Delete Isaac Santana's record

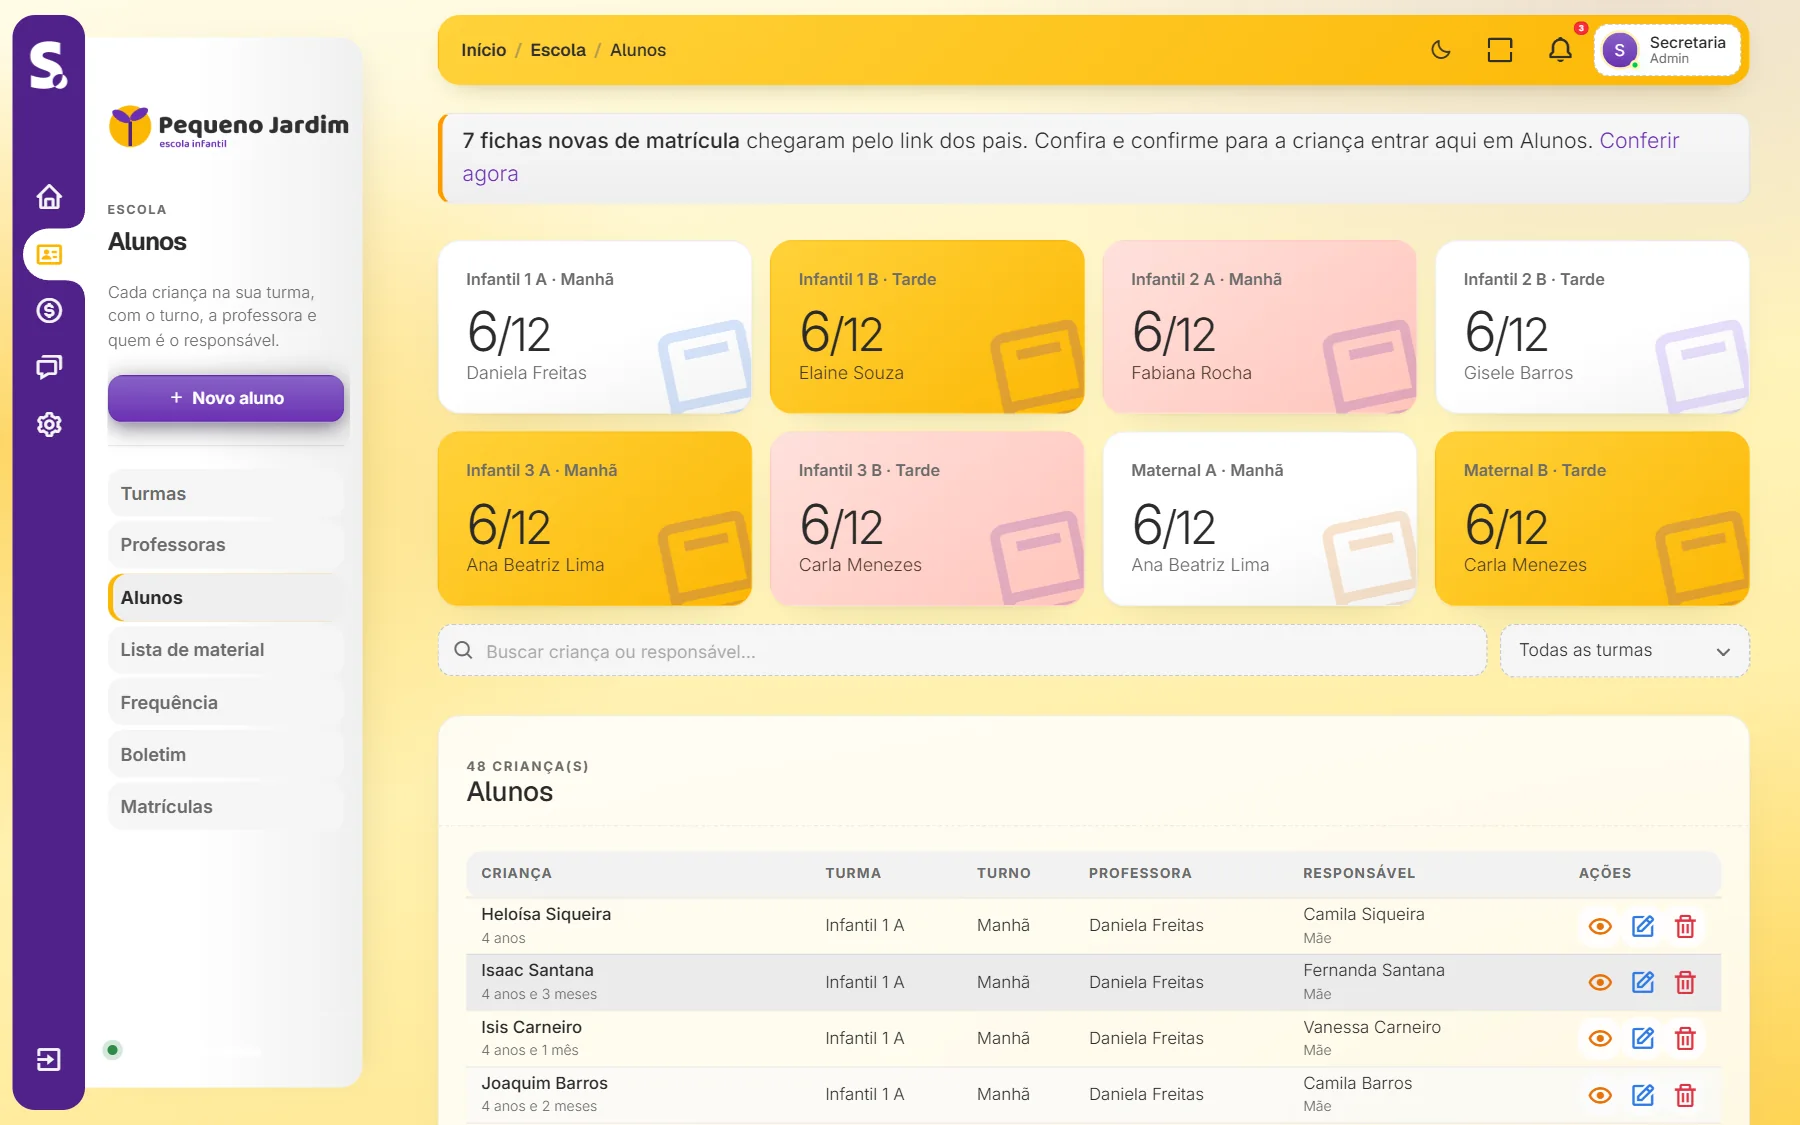click(x=1685, y=982)
